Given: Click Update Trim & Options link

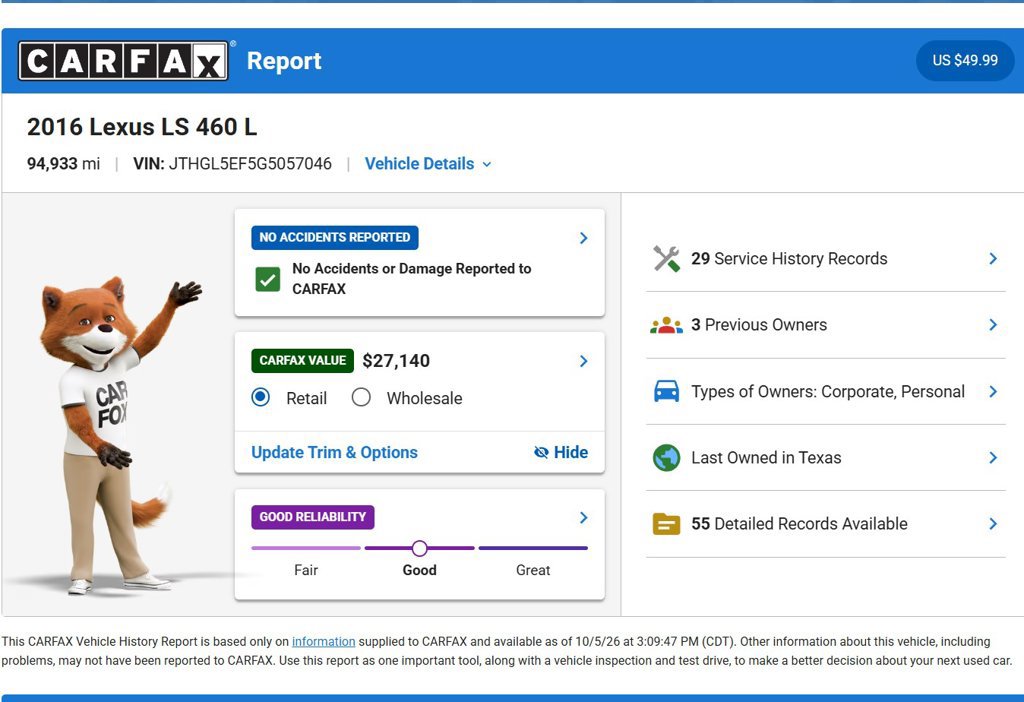Looking at the screenshot, I should click(x=334, y=452).
